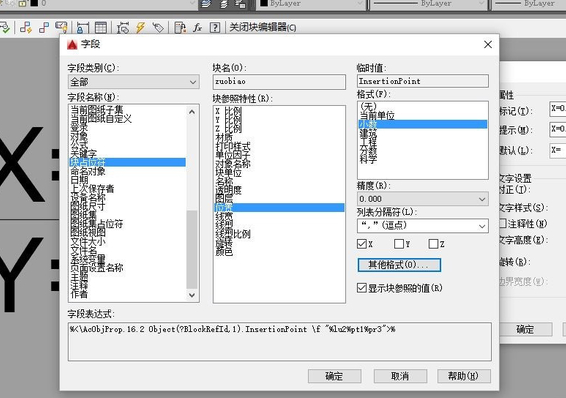The image size is (566, 398).
Task: Cancel the Field dialog with 取消
Action: coord(400,376)
